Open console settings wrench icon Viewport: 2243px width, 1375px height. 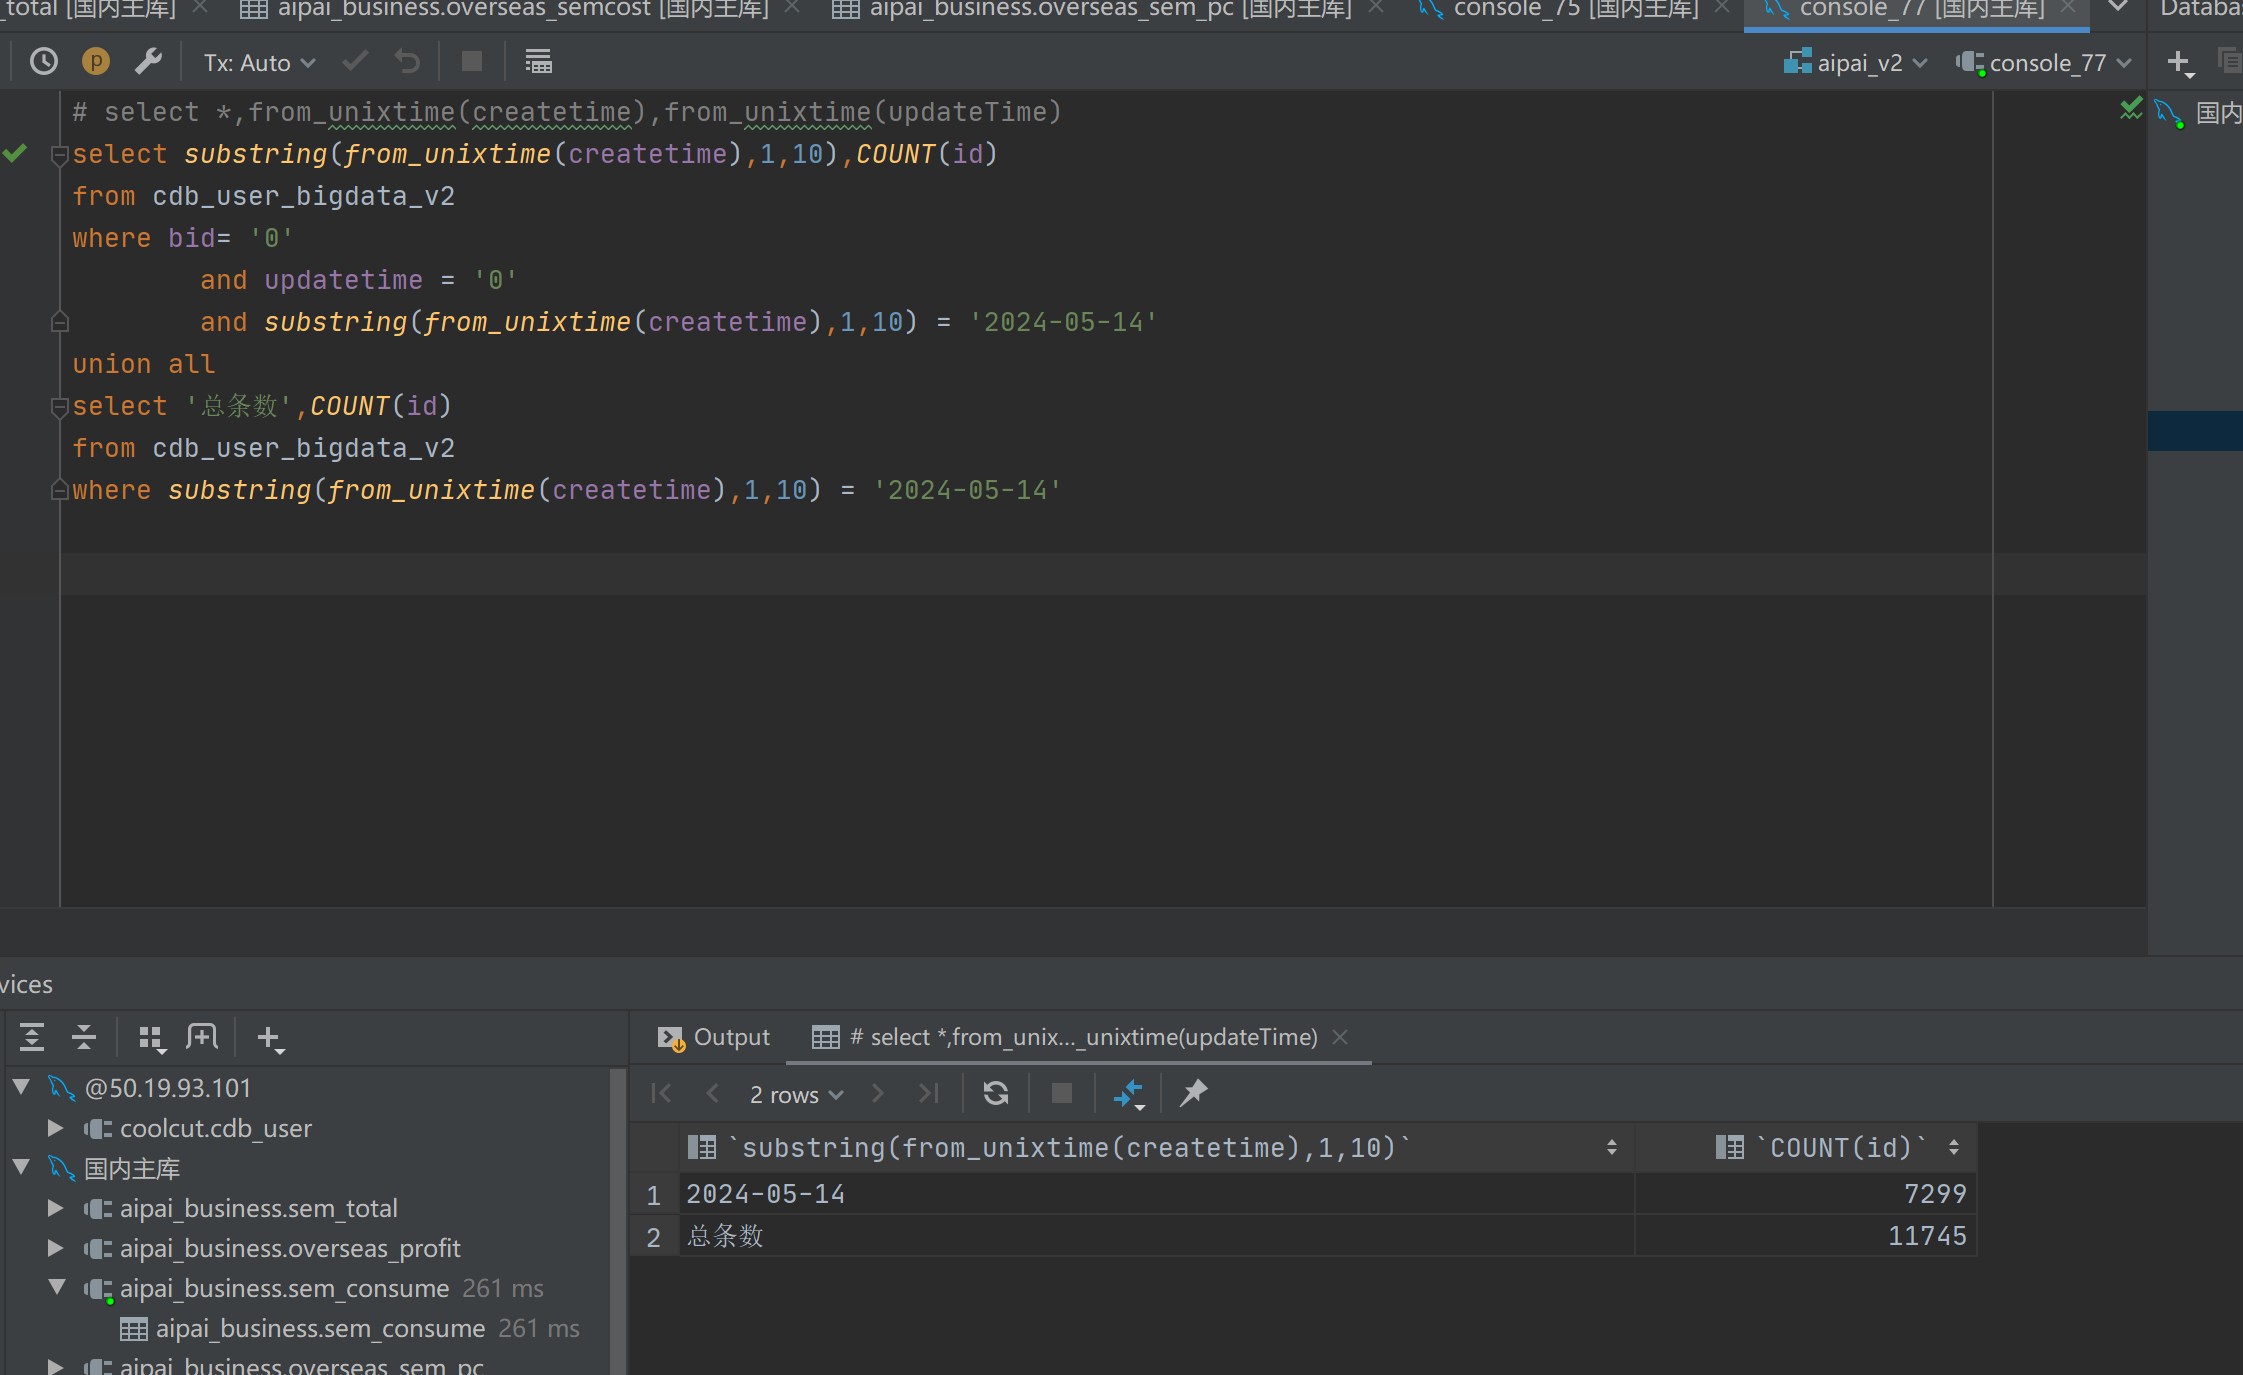(149, 62)
